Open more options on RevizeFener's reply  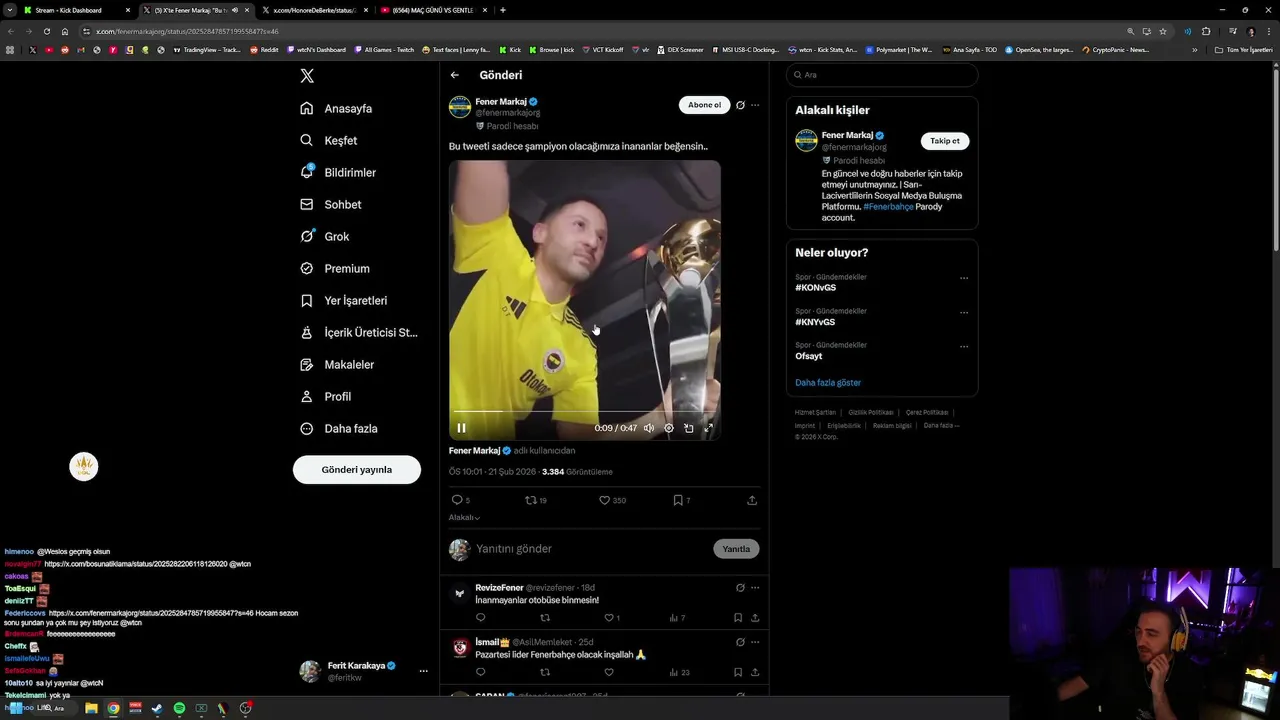click(755, 588)
